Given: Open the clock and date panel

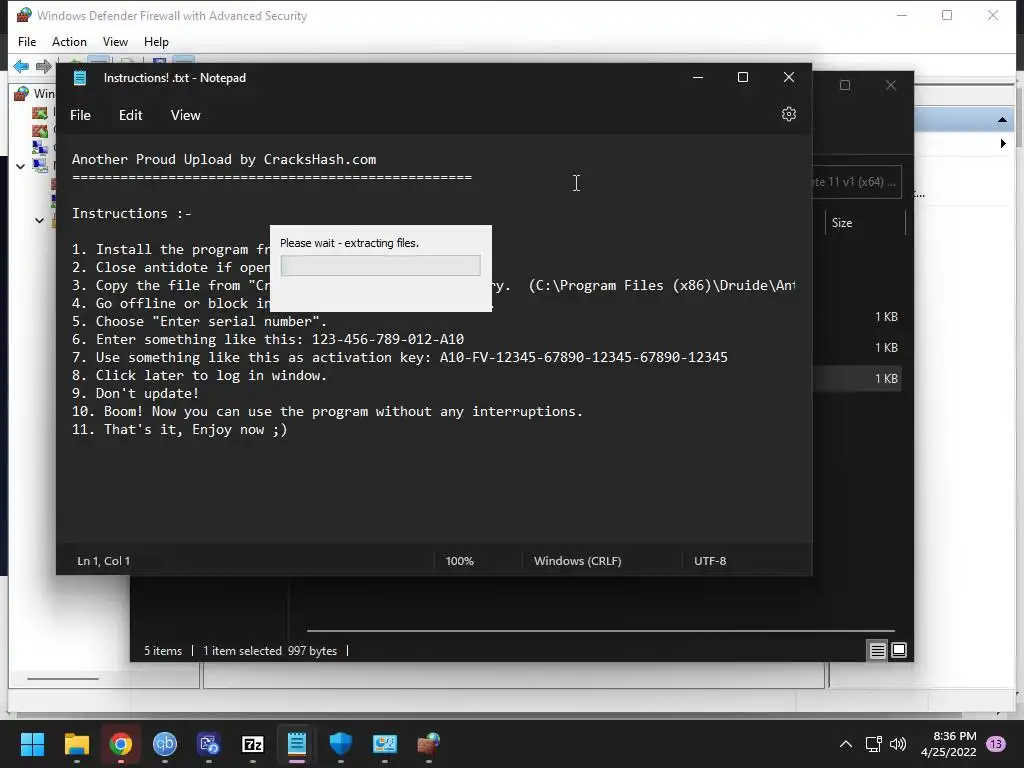Looking at the screenshot, I should [948, 744].
